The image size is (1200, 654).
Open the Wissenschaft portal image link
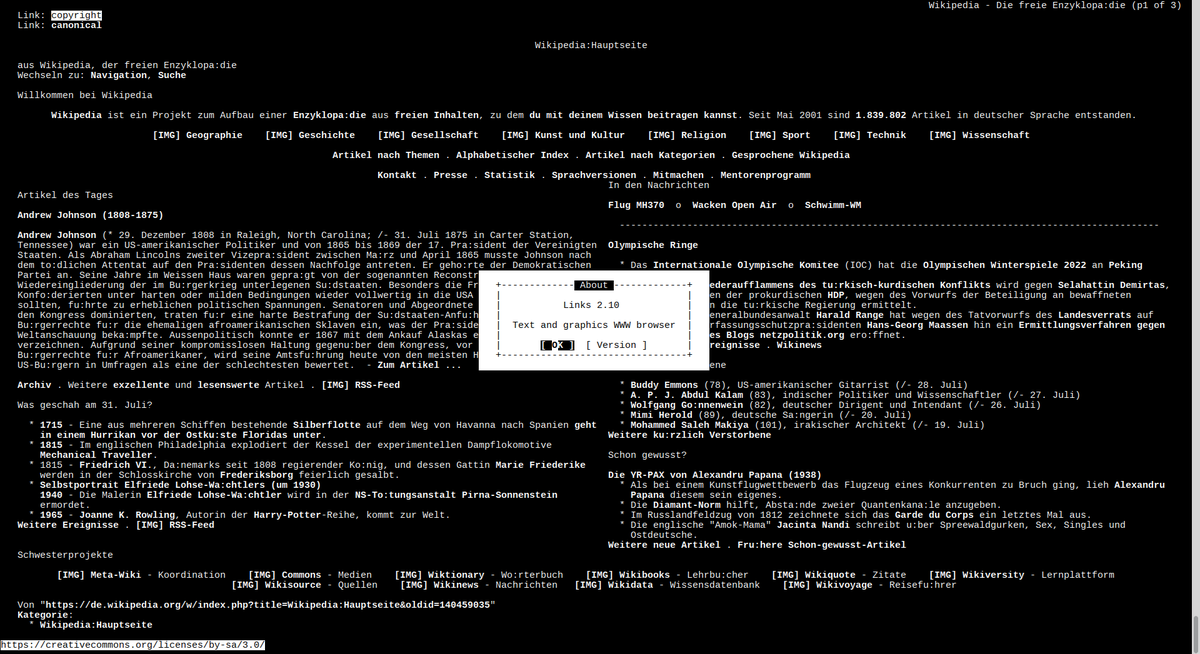[x=979, y=135]
